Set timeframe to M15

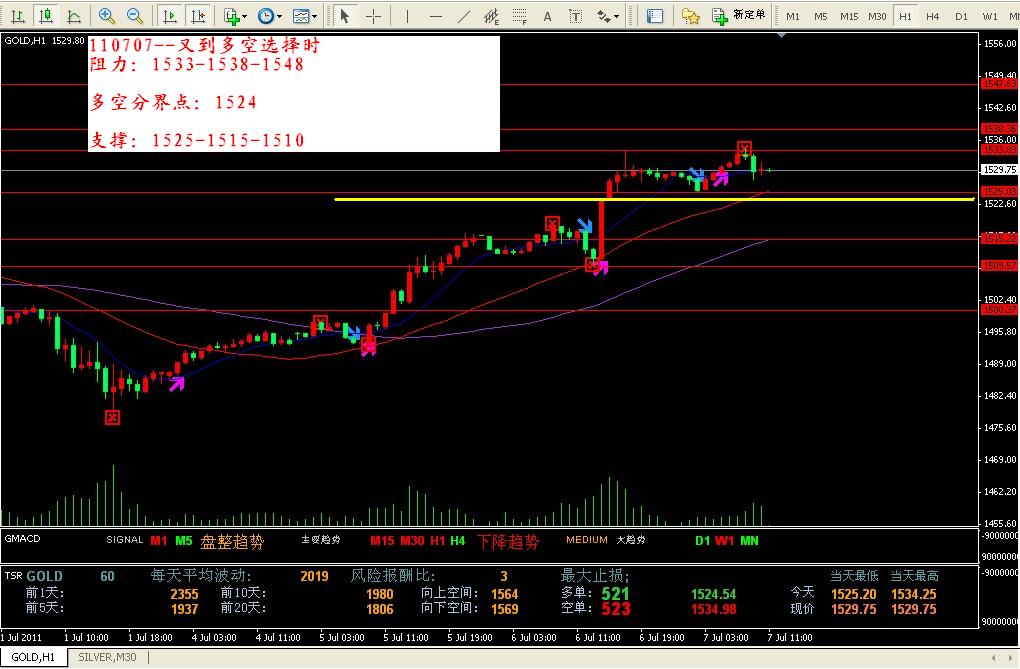coord(848,16)
